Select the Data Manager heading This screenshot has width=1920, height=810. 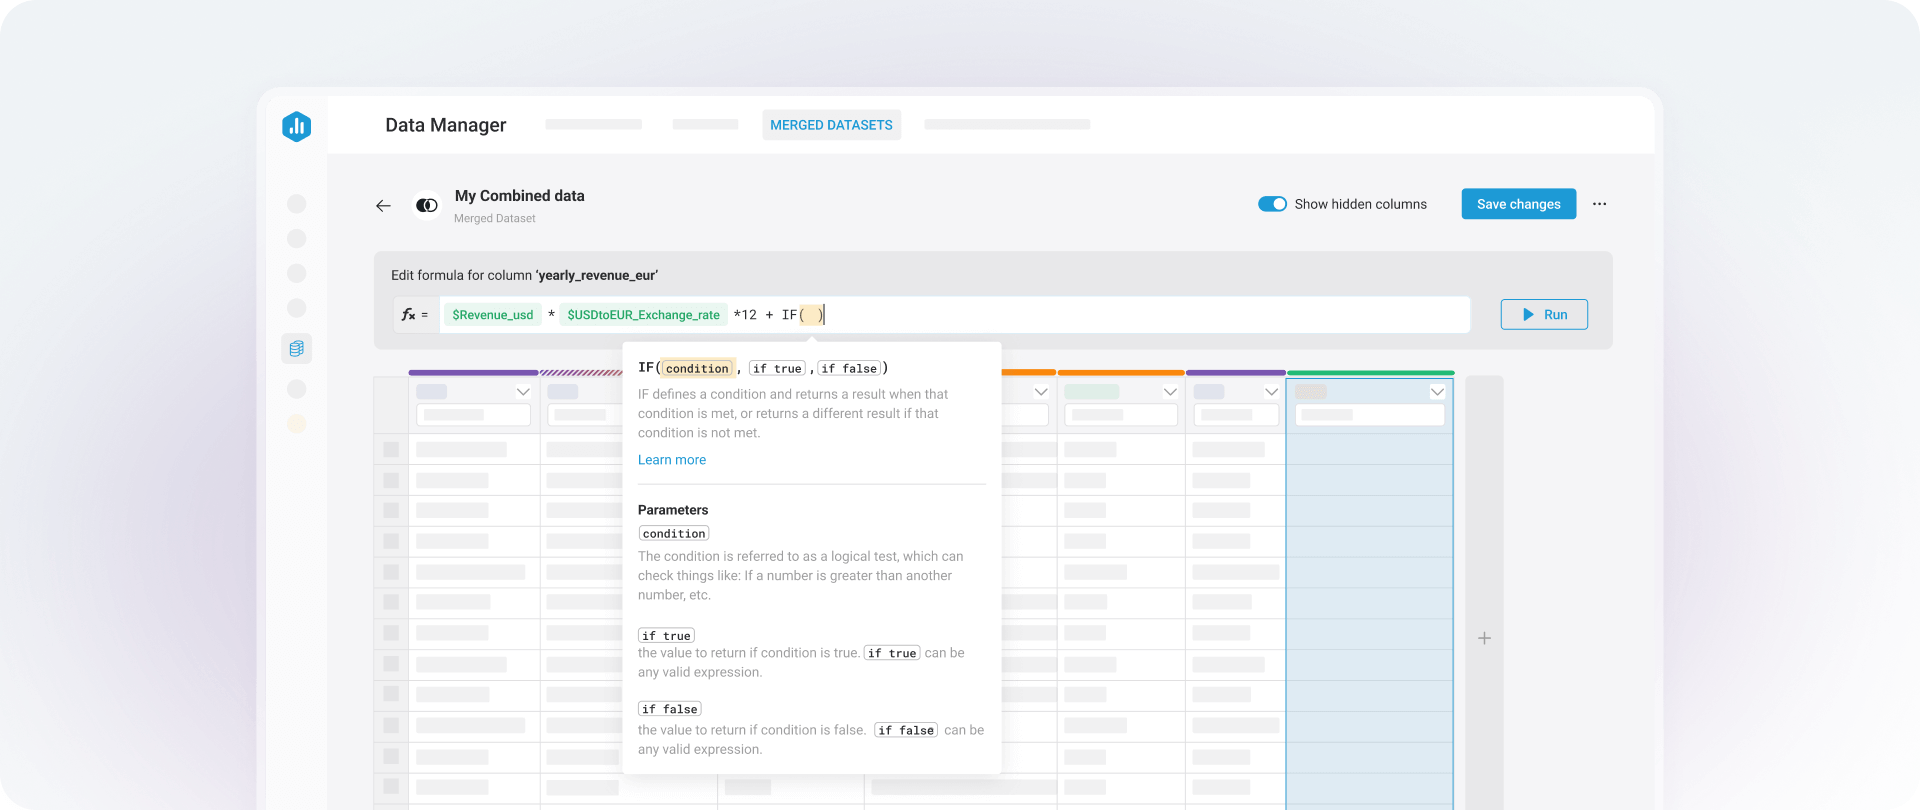tap(445, 125)
